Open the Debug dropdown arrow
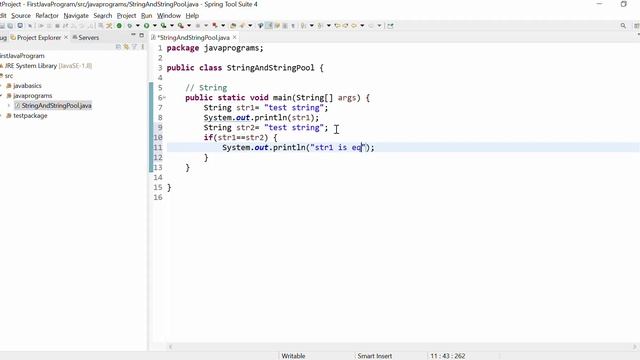640x360 pixels. pos(138,26)
